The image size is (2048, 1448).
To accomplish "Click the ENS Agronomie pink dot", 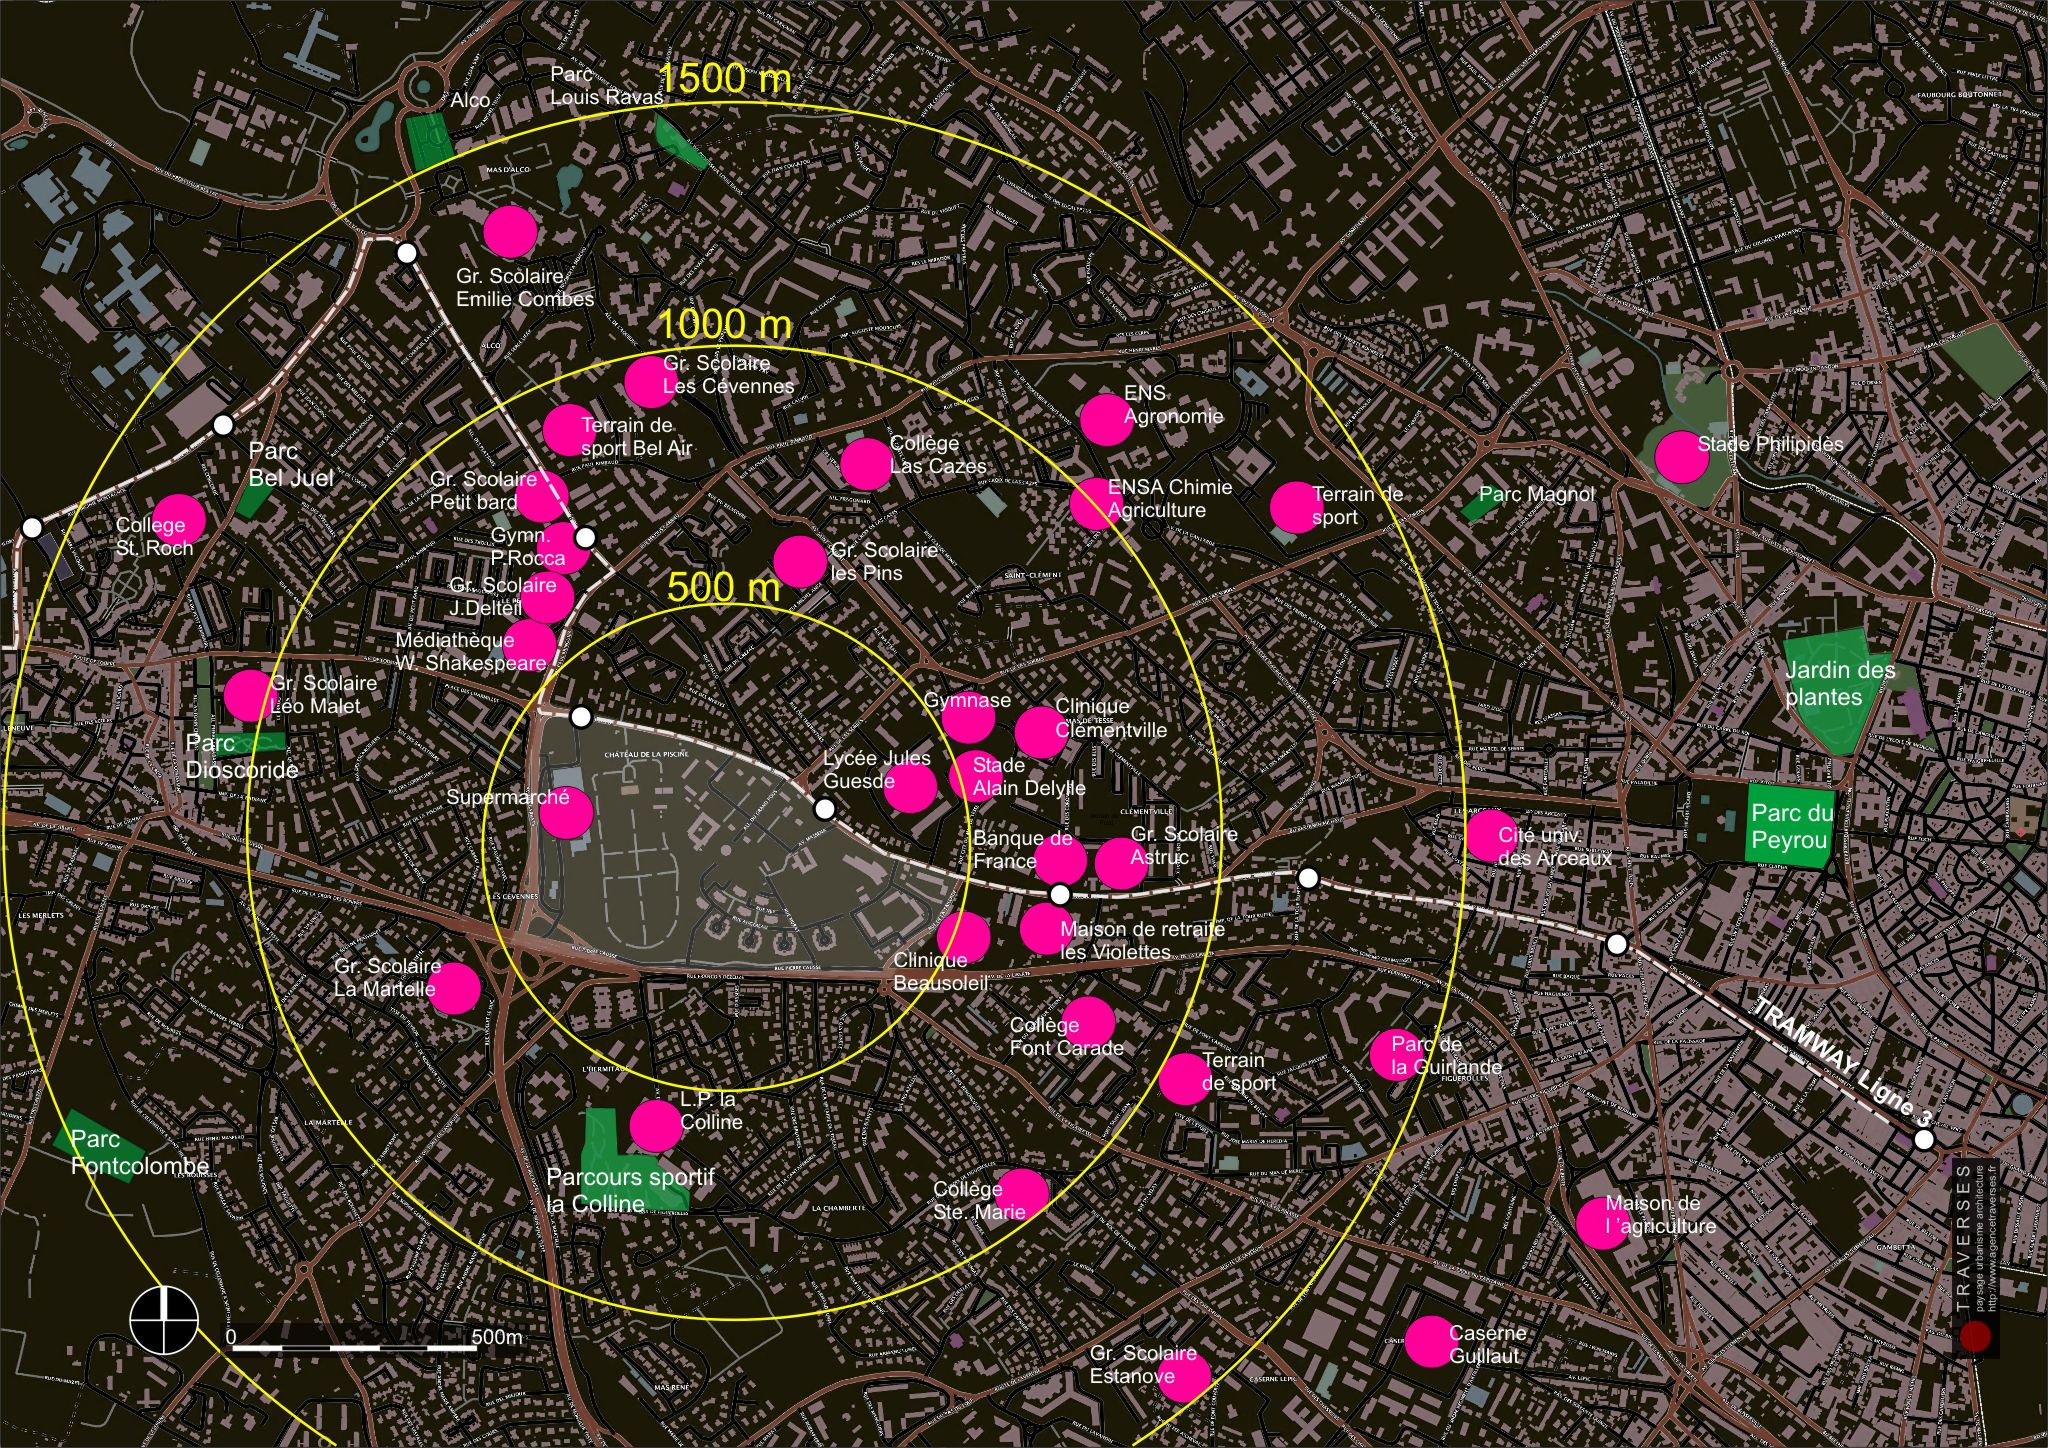I will pos(1106,420).
